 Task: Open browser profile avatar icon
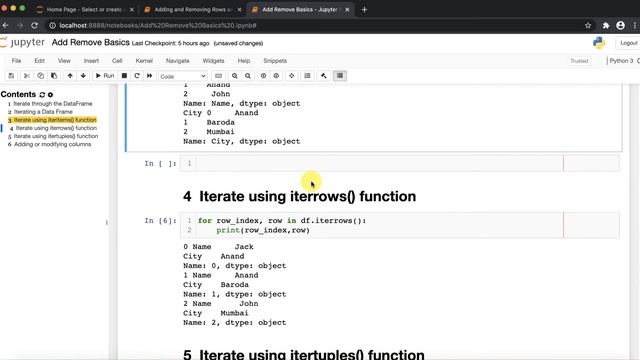click(x=620, y=26)
